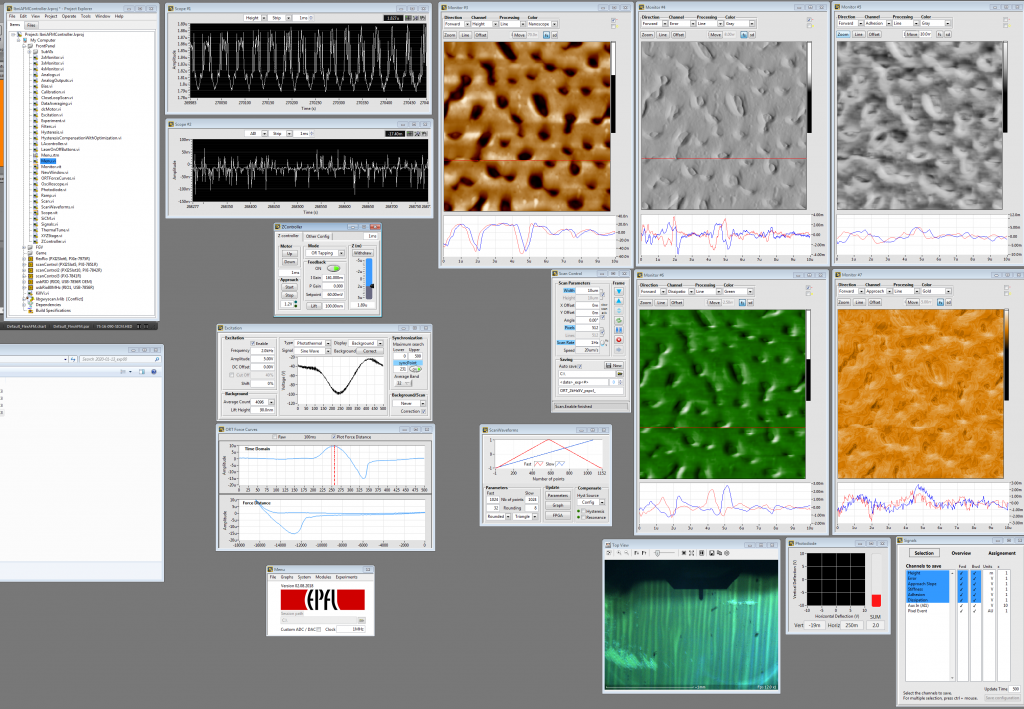Open the Experiments menu in the Mero window
This screenshot has height=709, width=1024.
coord(347,577)
